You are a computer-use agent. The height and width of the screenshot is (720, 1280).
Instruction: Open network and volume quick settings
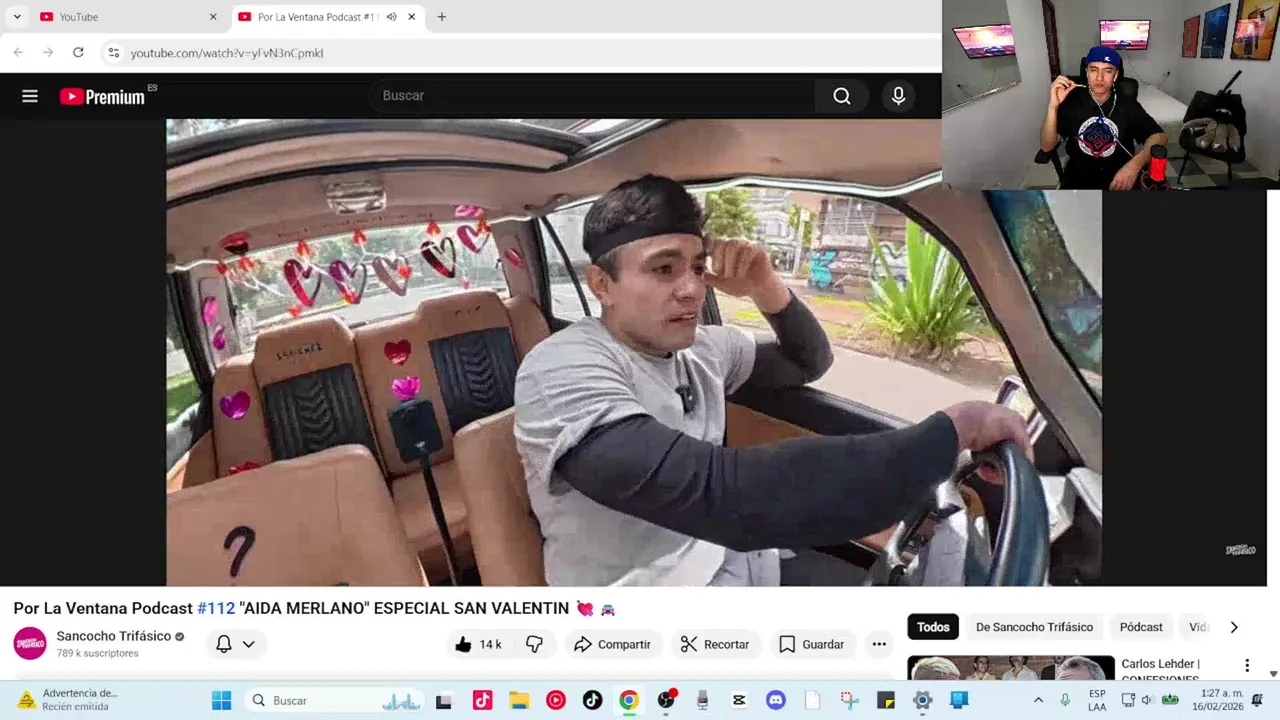tap(1148, 701)
